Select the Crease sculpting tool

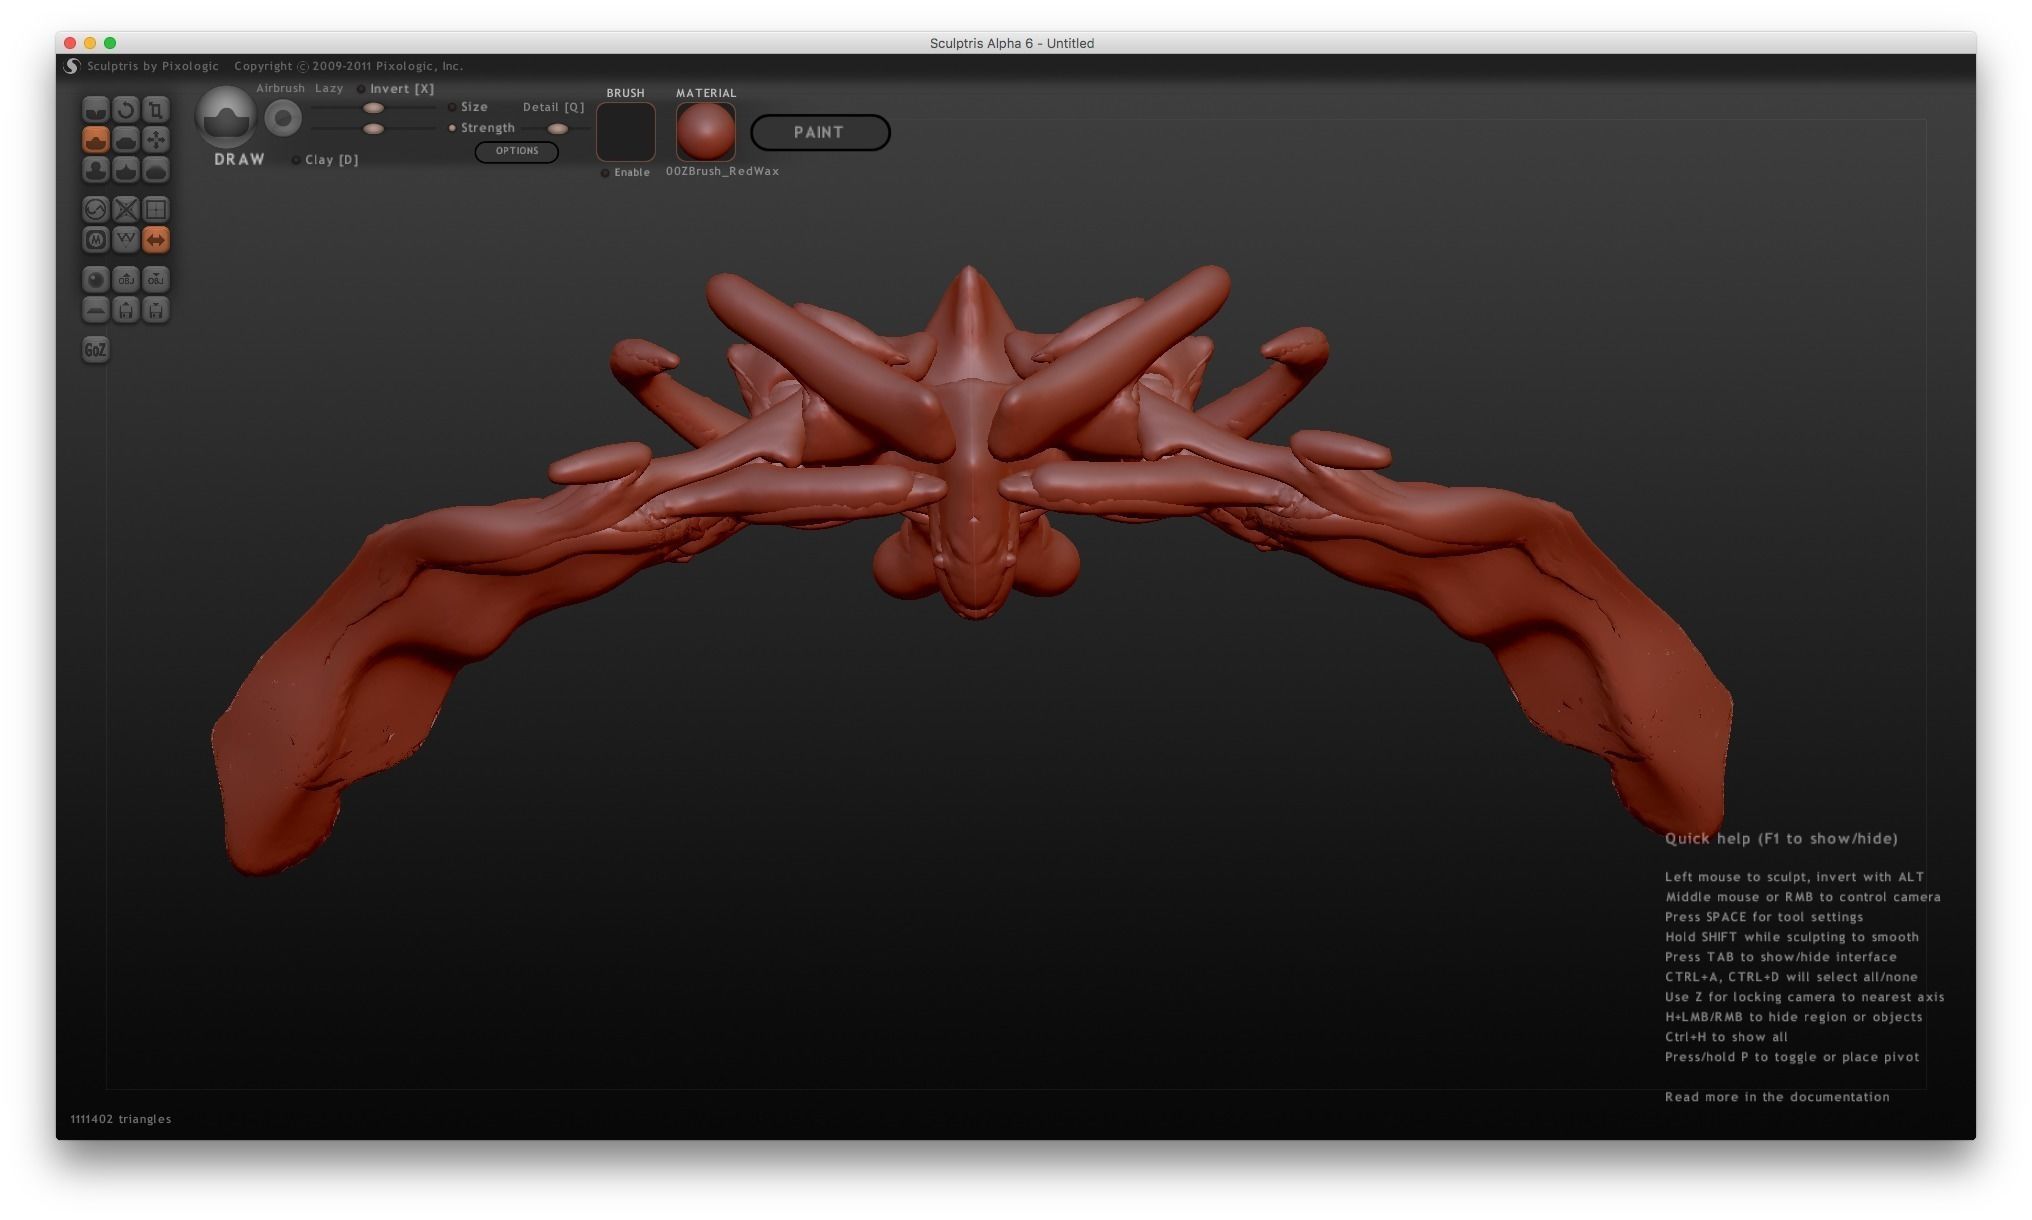click(x=95, y=109)
